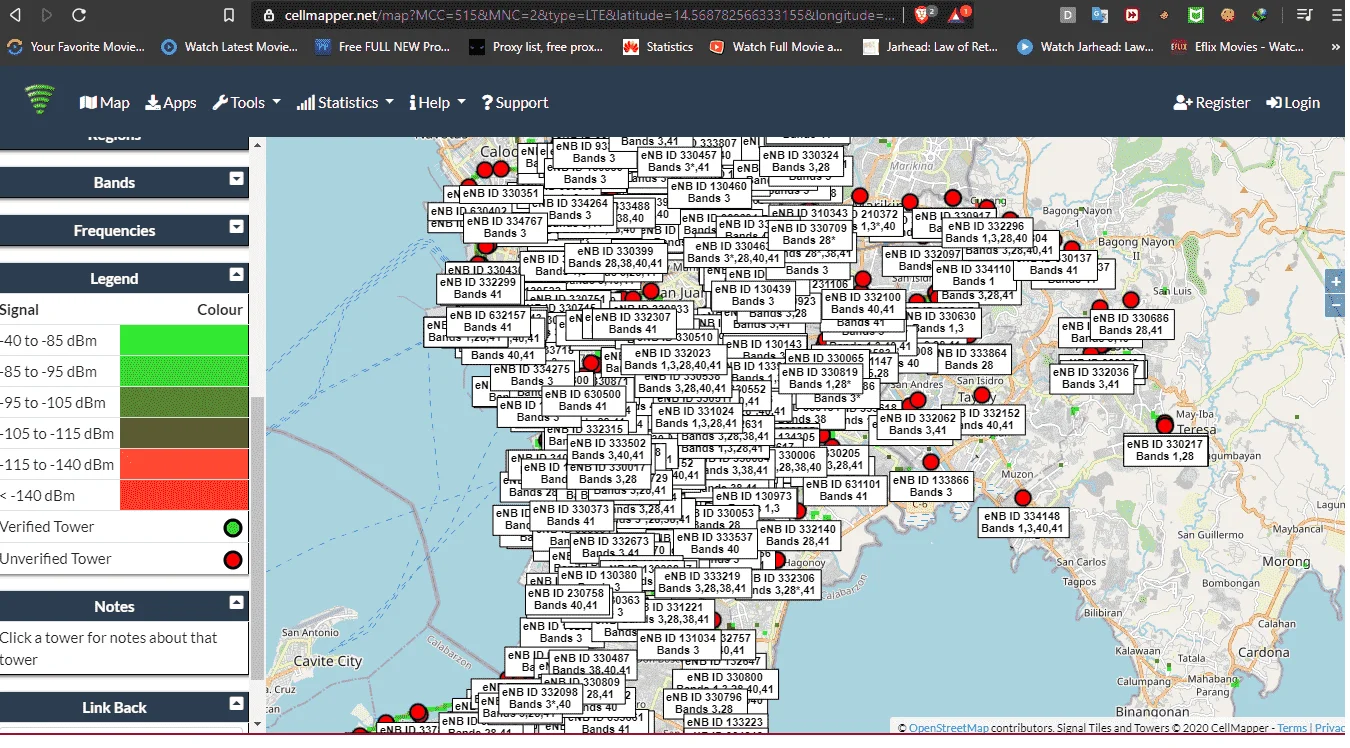1350x748 pixels.
Task: Expand the Frequencies panel toggle
Action: [x=236, y=227]
